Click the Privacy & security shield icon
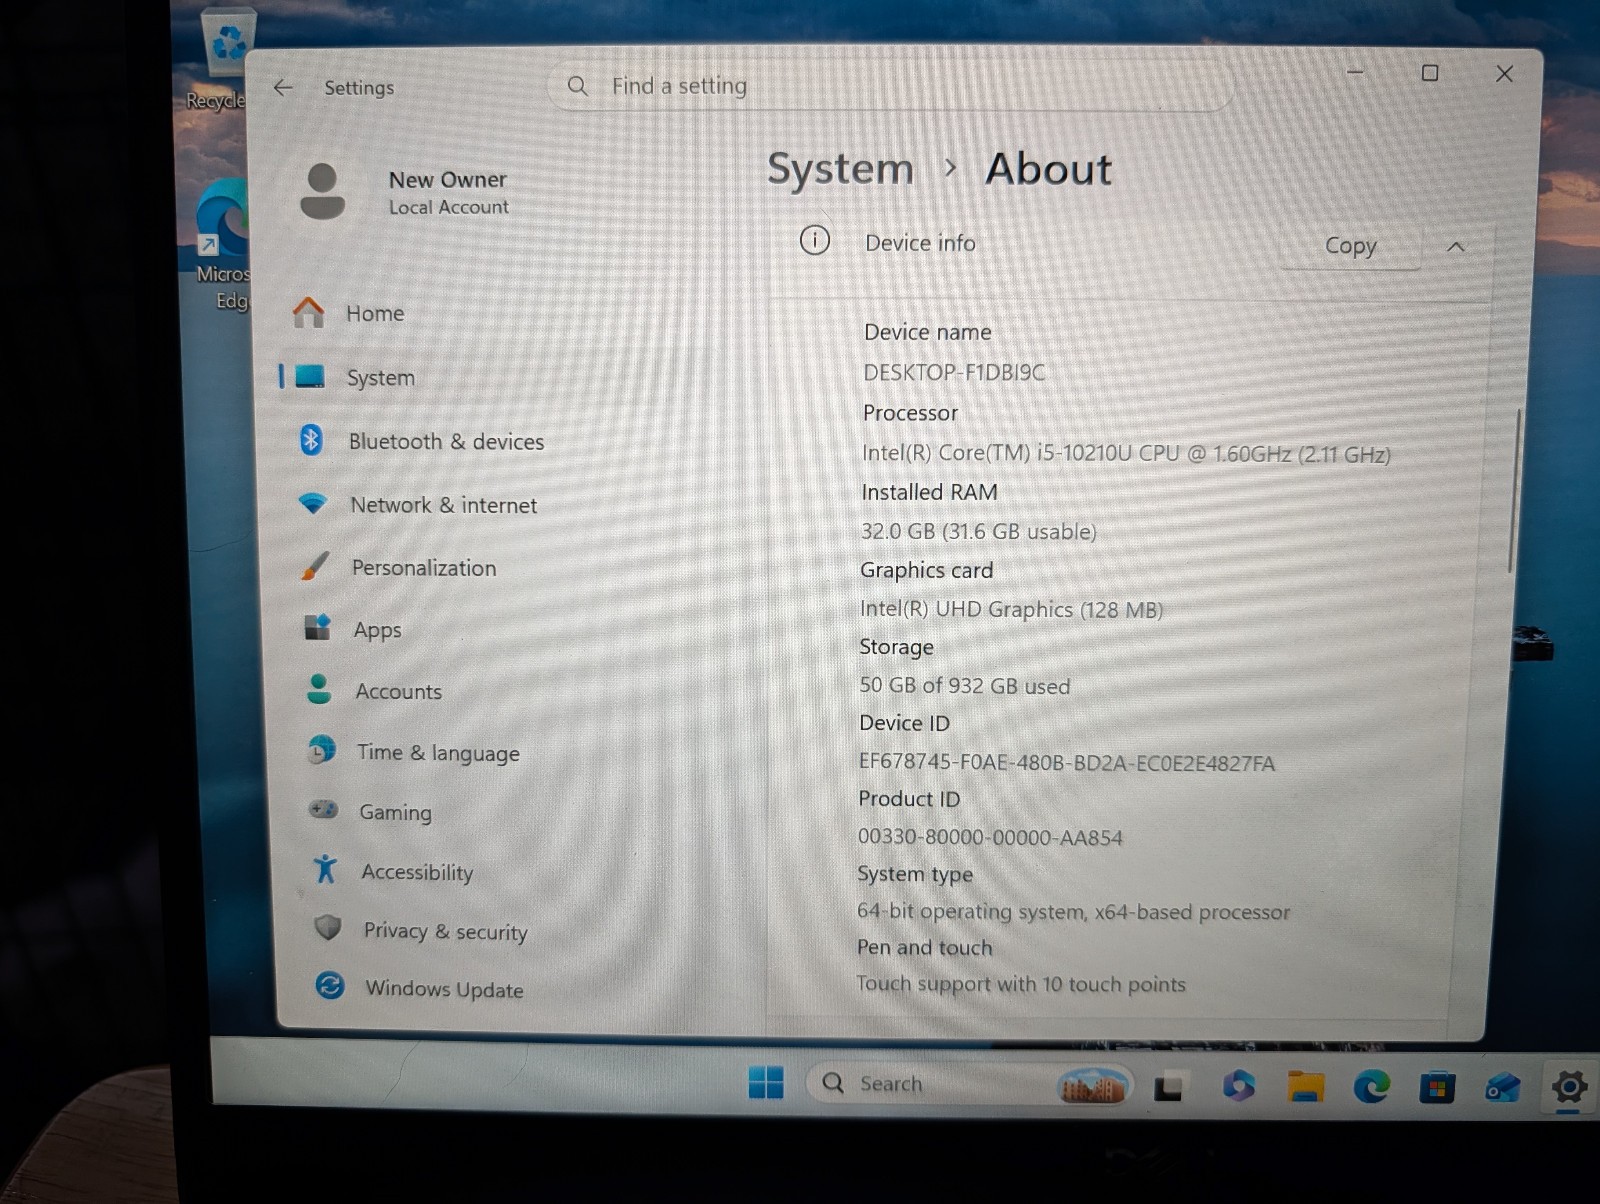Viewport: 1600px width, 1204px height. 328,928
